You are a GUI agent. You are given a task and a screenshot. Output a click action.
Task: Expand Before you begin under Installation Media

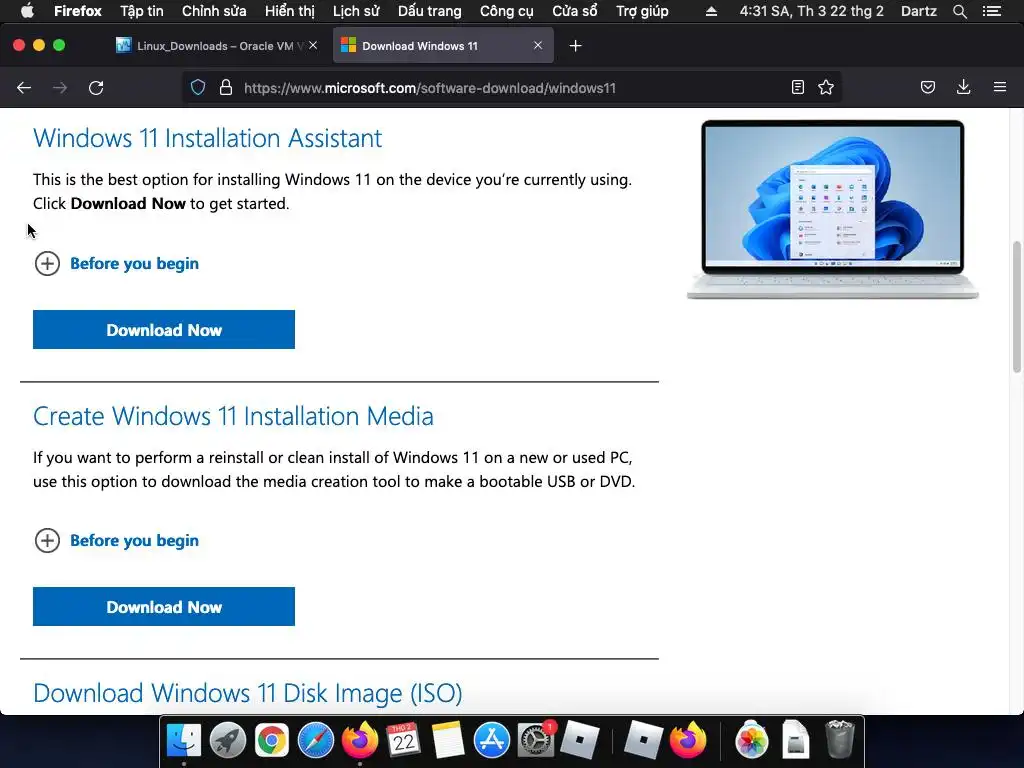(117, 540)
